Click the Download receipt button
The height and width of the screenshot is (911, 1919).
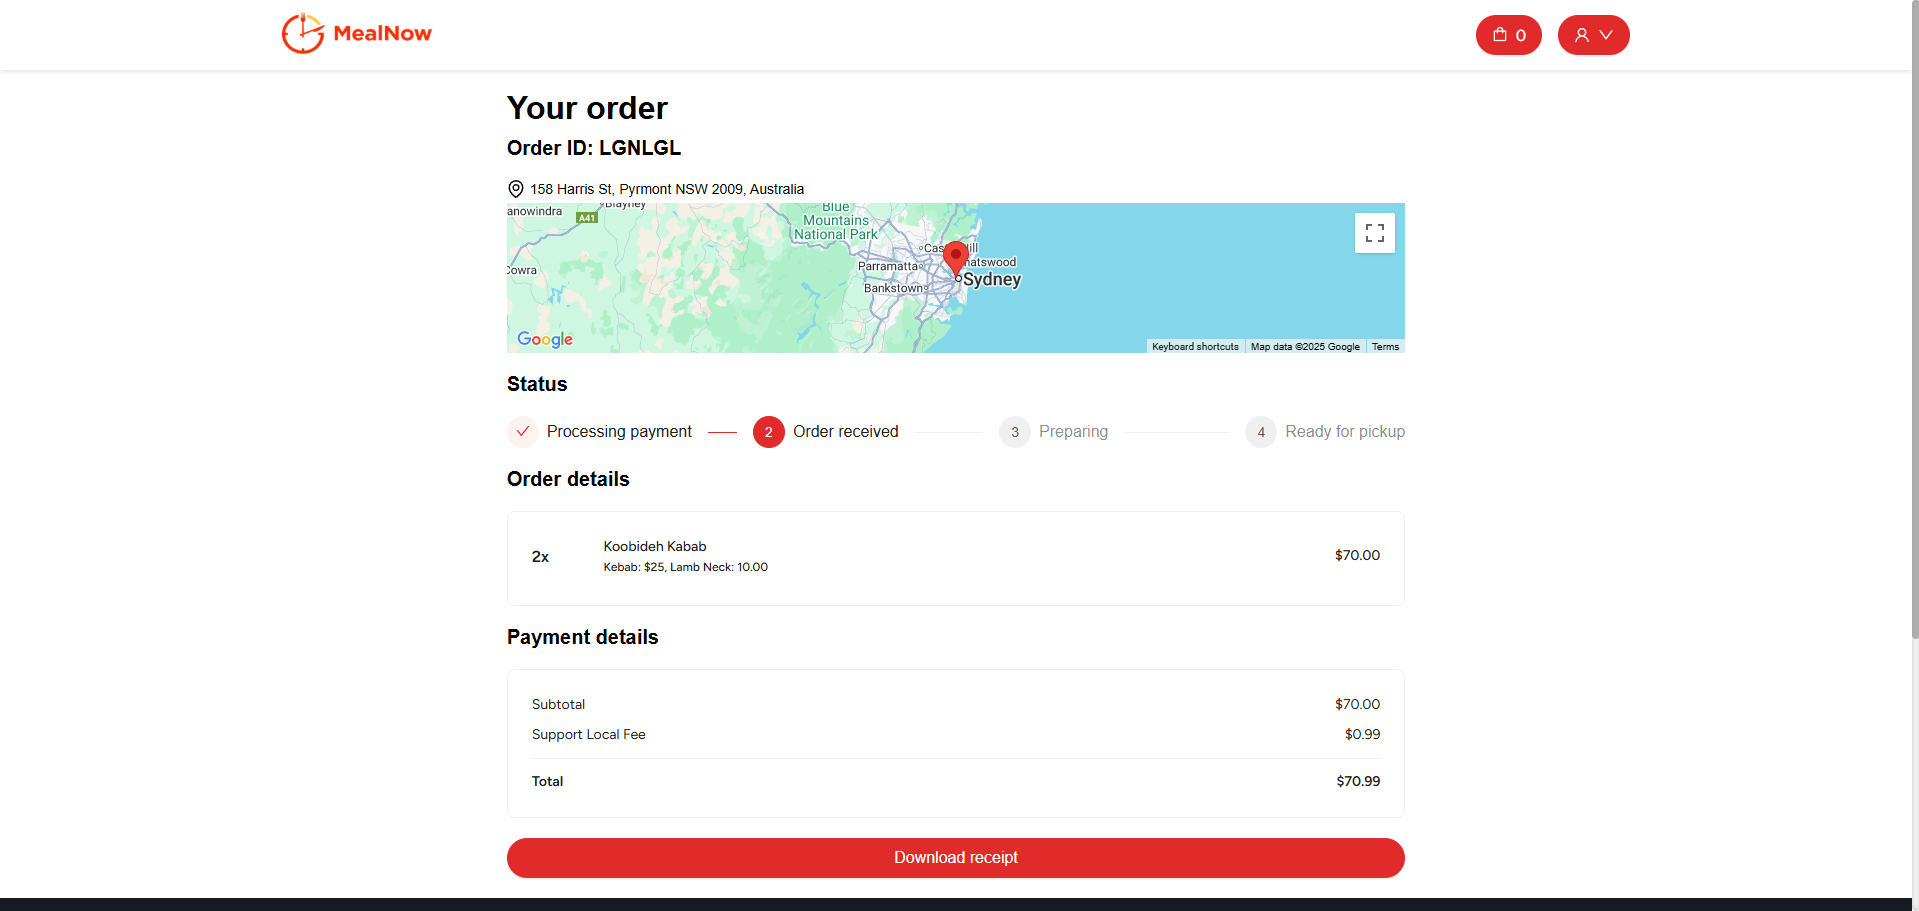[x=955, y=857]
